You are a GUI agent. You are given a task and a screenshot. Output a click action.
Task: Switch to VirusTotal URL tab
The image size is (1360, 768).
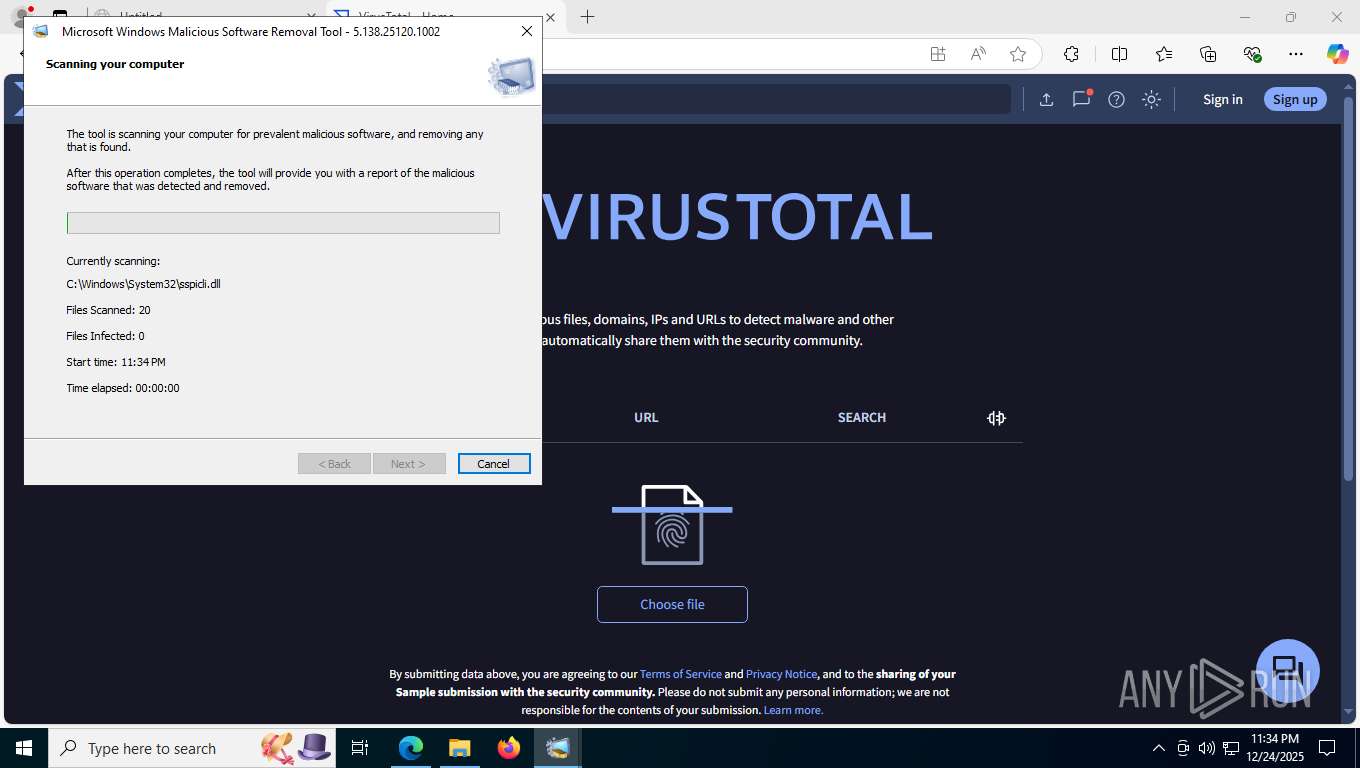pyautogui.click(x=646, y=418)
